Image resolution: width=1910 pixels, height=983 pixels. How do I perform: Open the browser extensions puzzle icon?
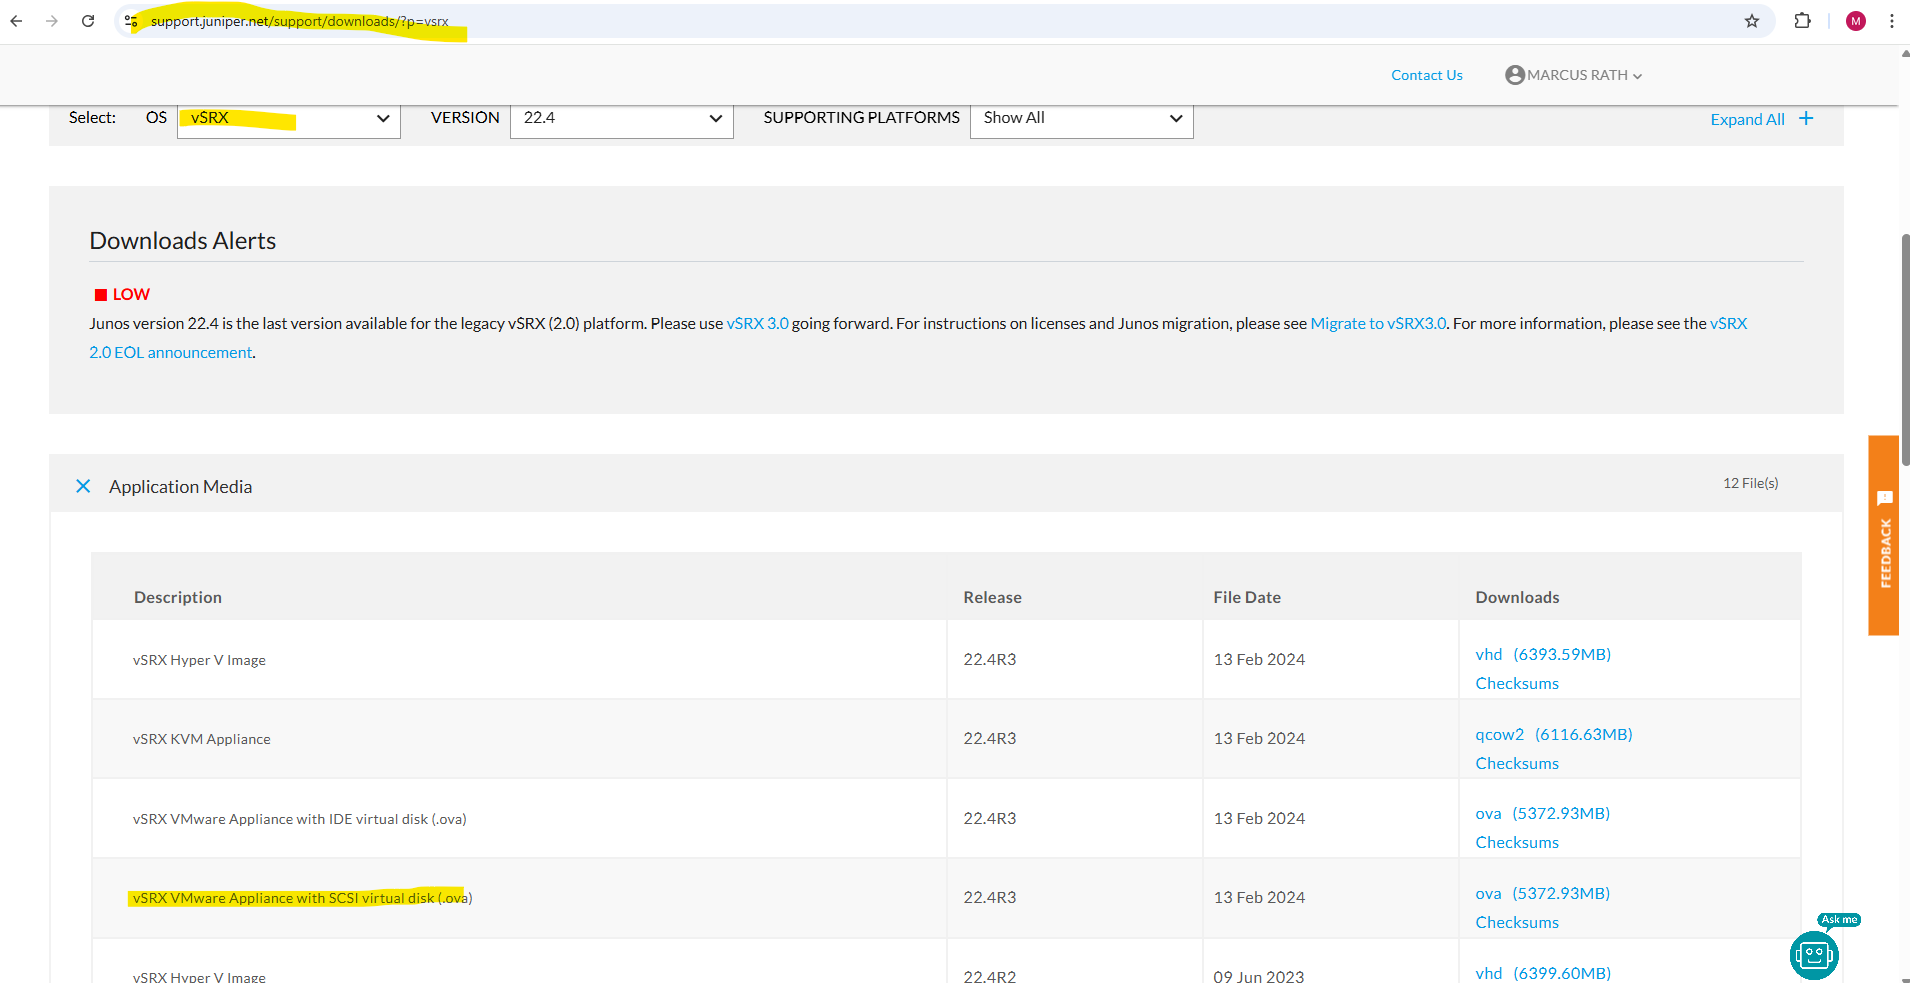(x=1803, y=21)
